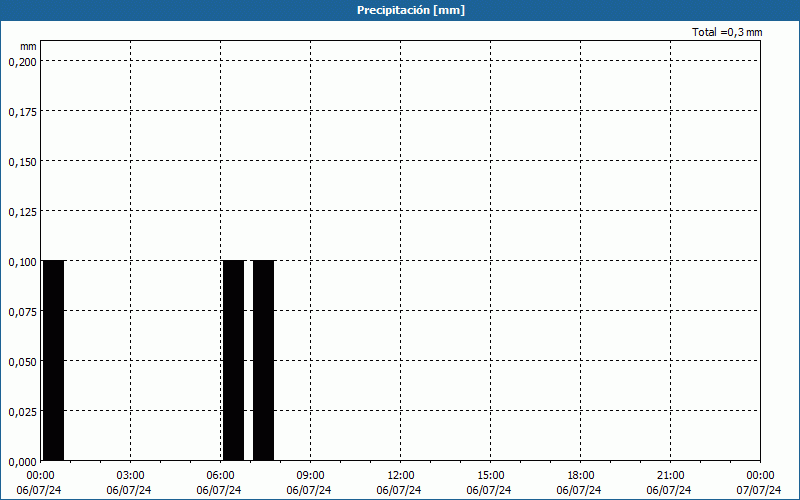Select the 18:00 time label

pyautogui.click(x=580, y=476)
